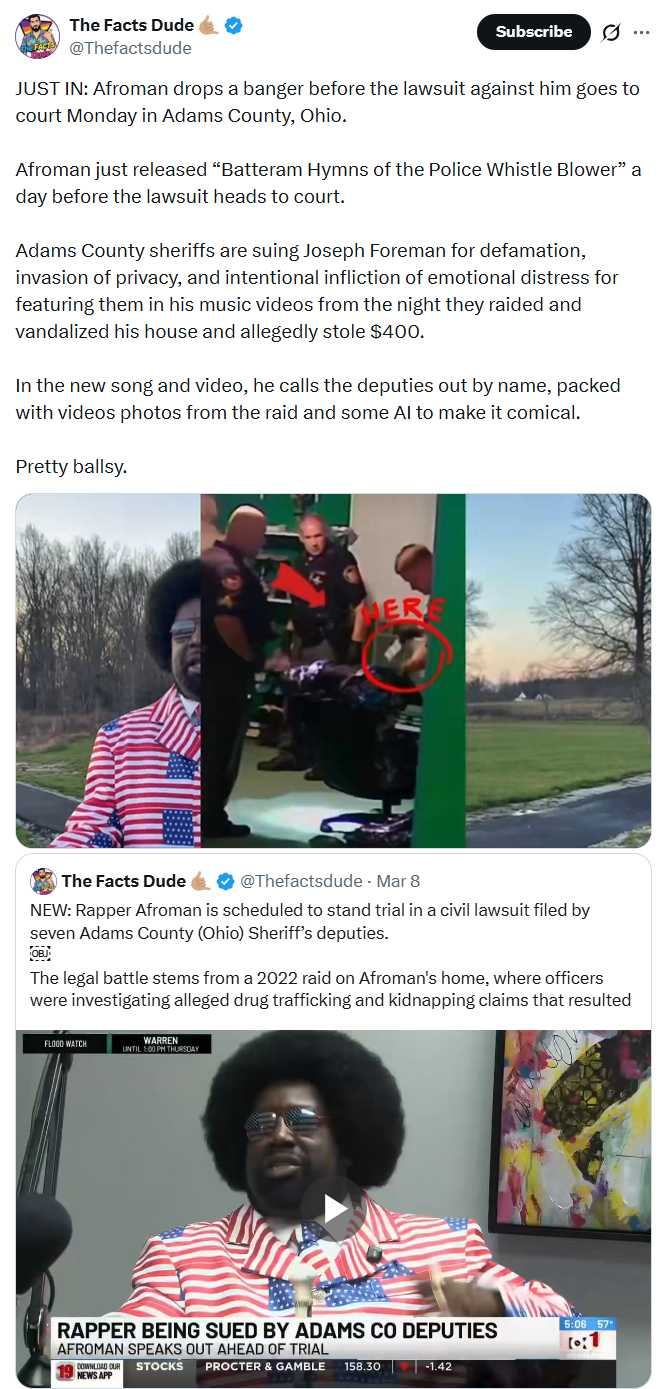Open quoted post author's small avatar
665x1389 pixels.
tap(43, 881)
